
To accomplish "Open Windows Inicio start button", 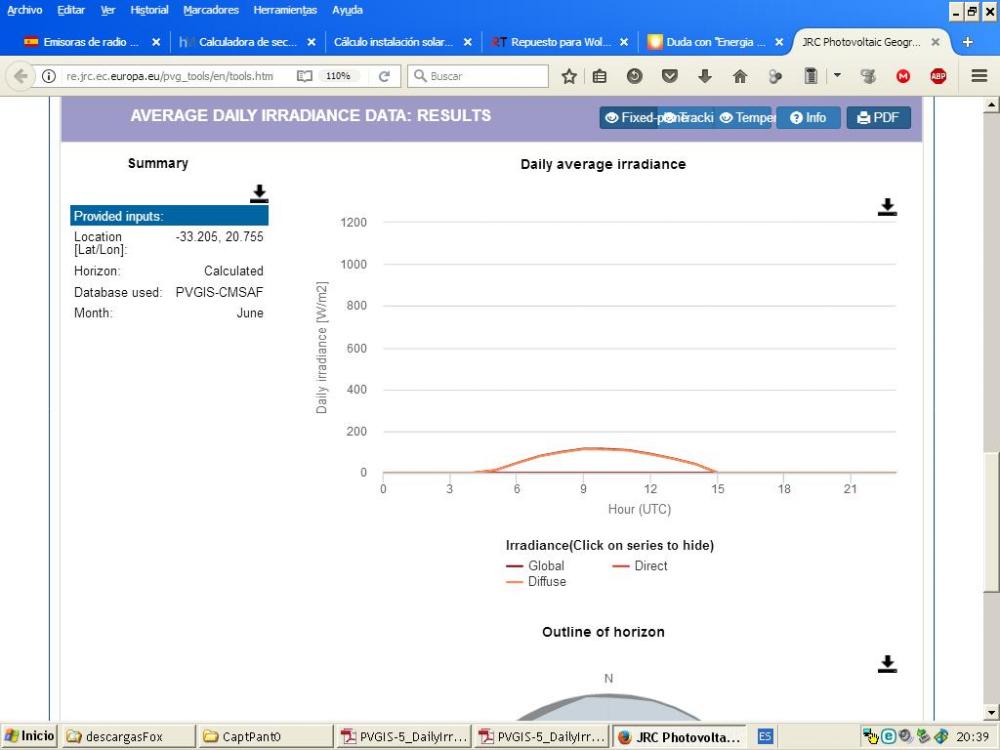I will click(x=29, y=737).
